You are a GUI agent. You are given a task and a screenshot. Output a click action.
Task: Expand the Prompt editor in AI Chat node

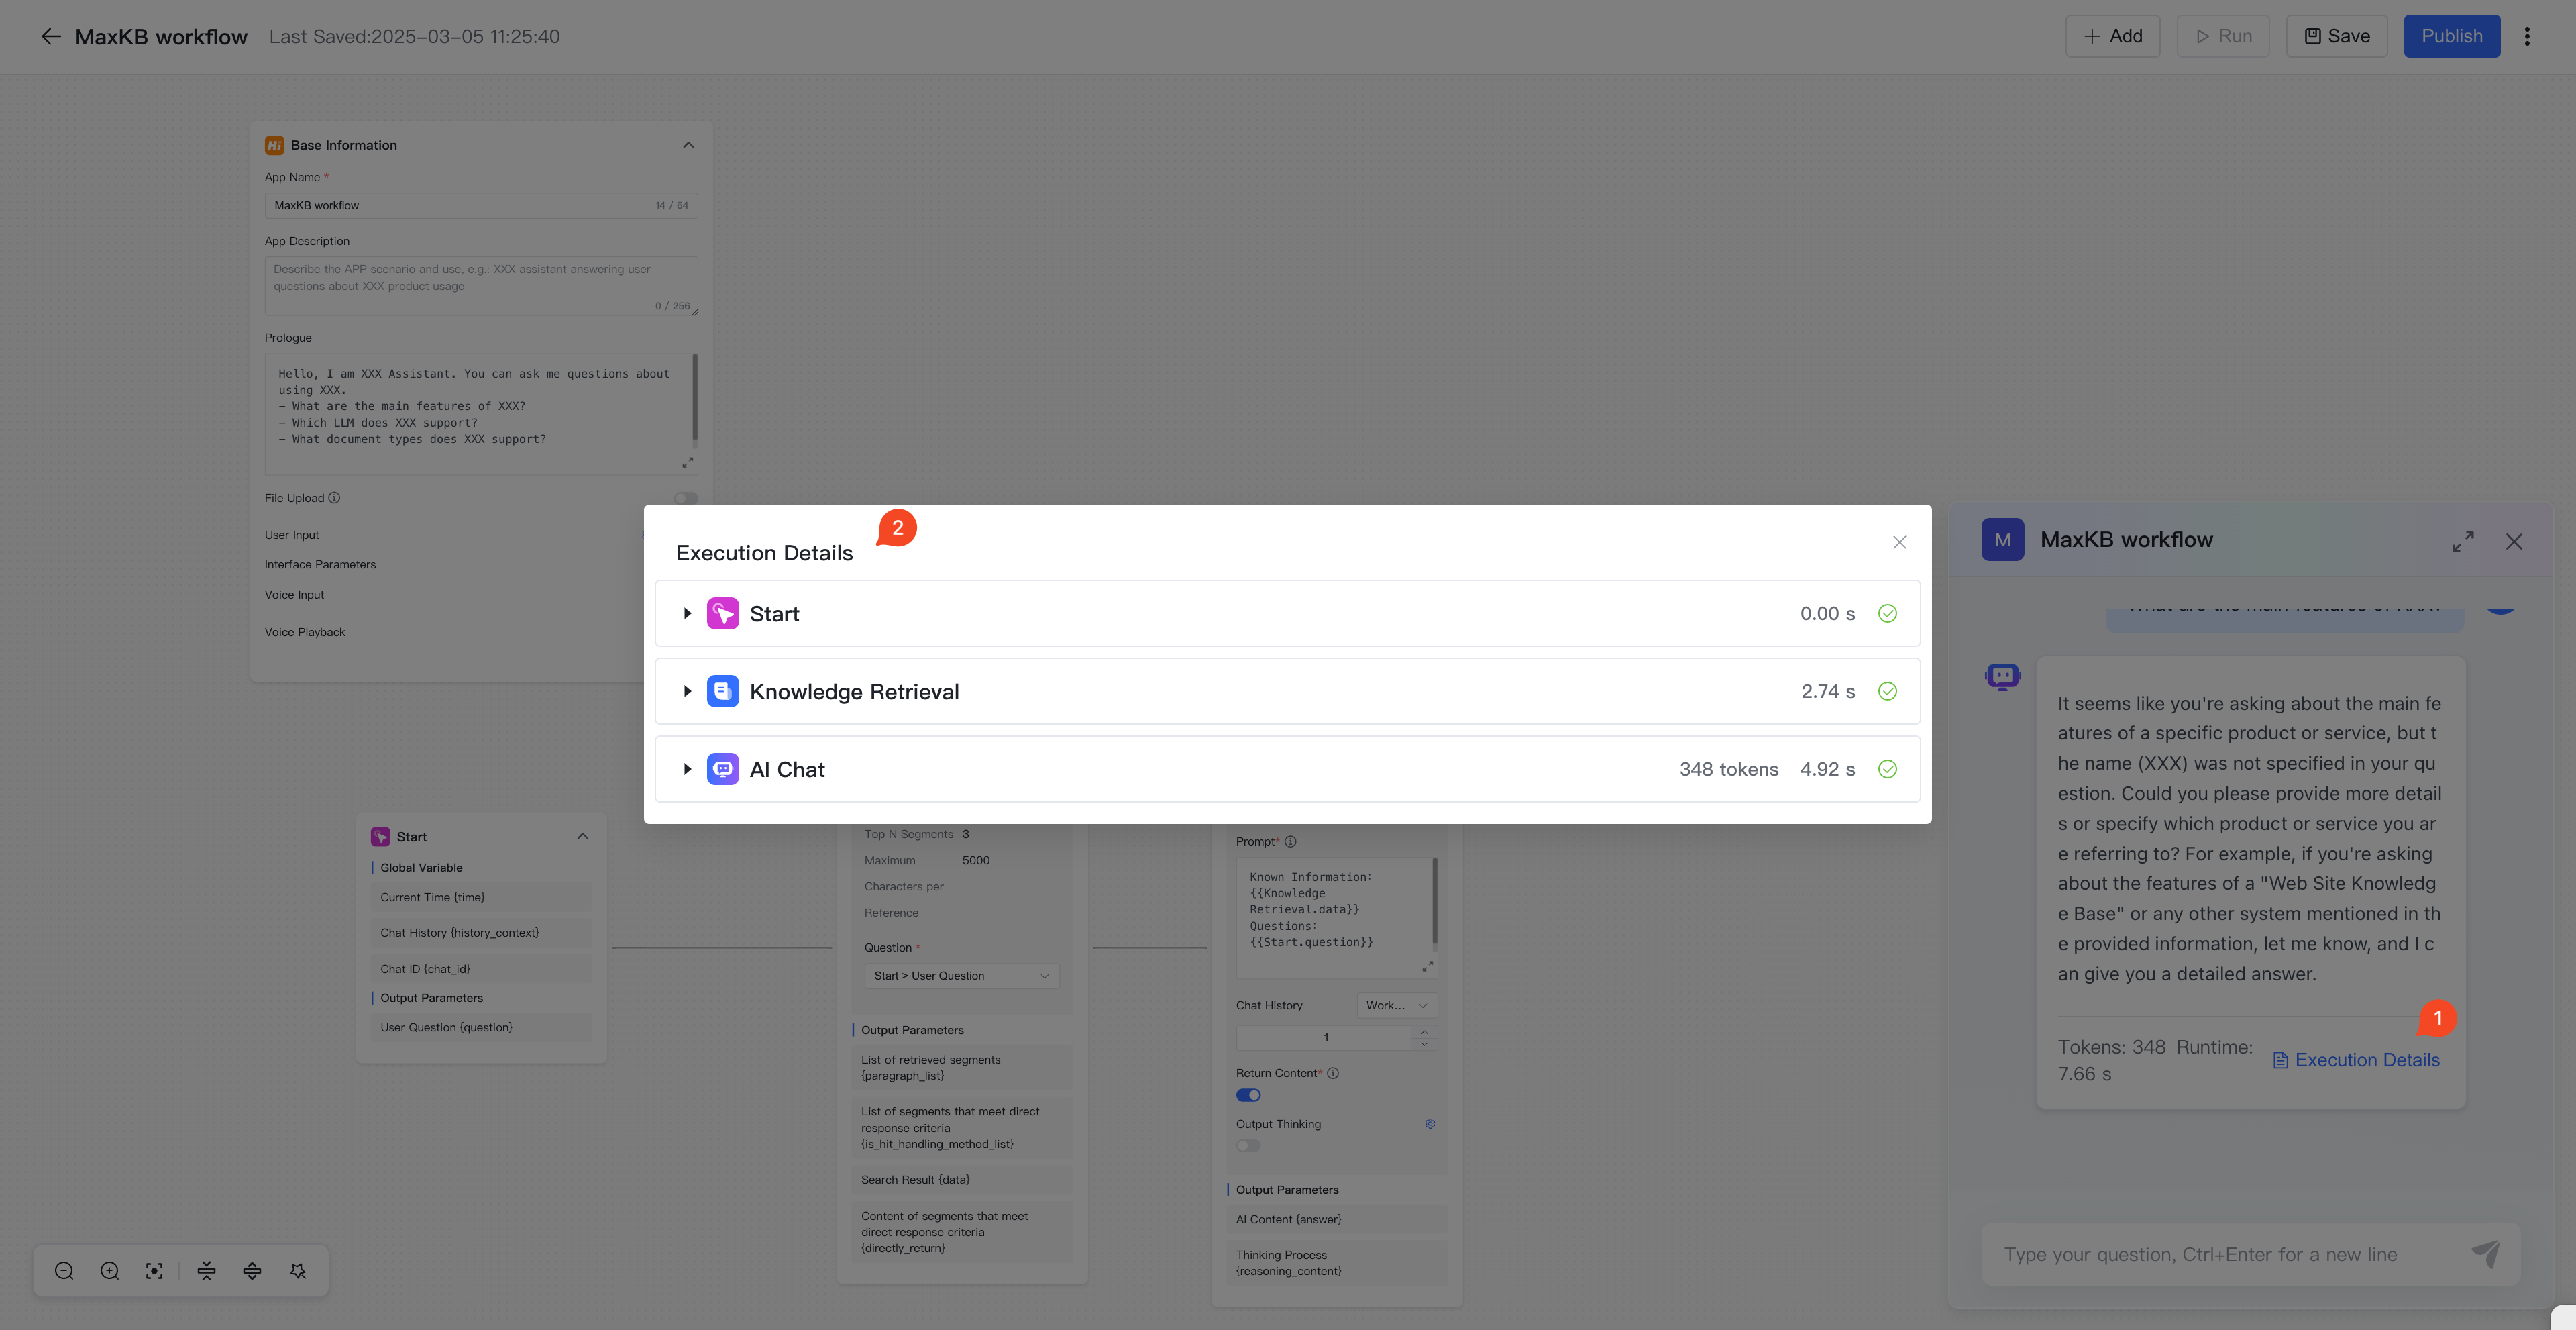point(1427,966)
